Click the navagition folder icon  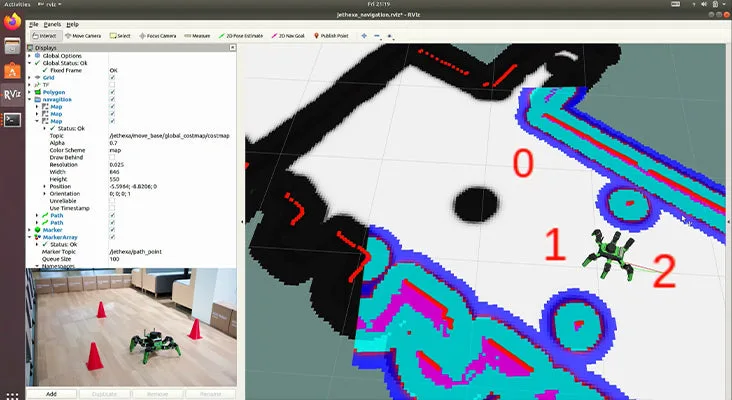point(38,99)
